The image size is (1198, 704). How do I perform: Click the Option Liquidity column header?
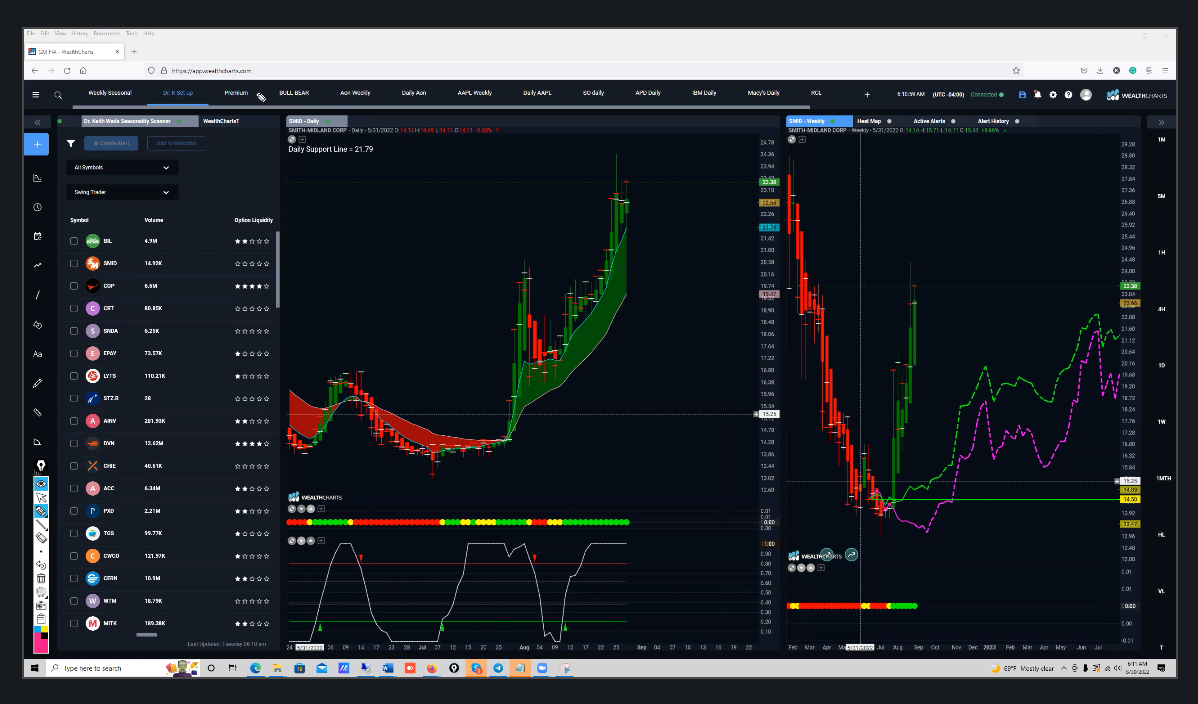click(x=254, y=220)
